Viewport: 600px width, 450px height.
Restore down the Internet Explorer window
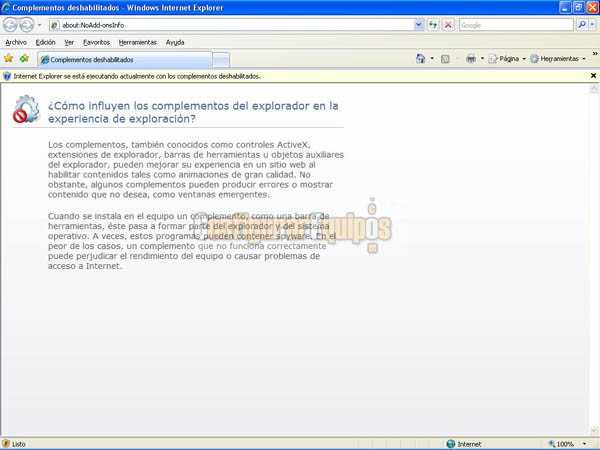coord(579,7)
